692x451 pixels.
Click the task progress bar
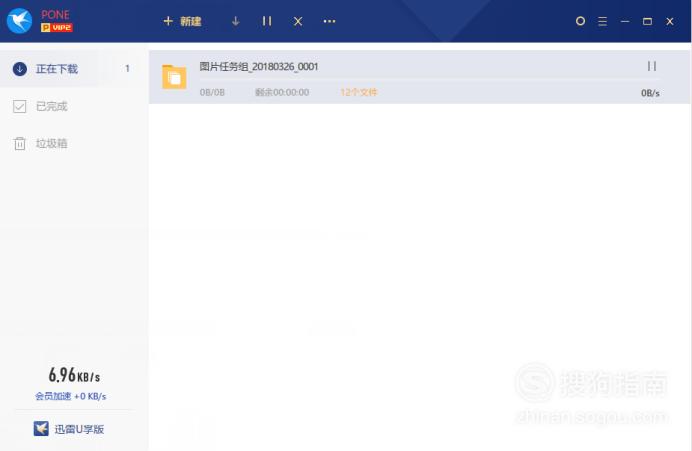430,80
